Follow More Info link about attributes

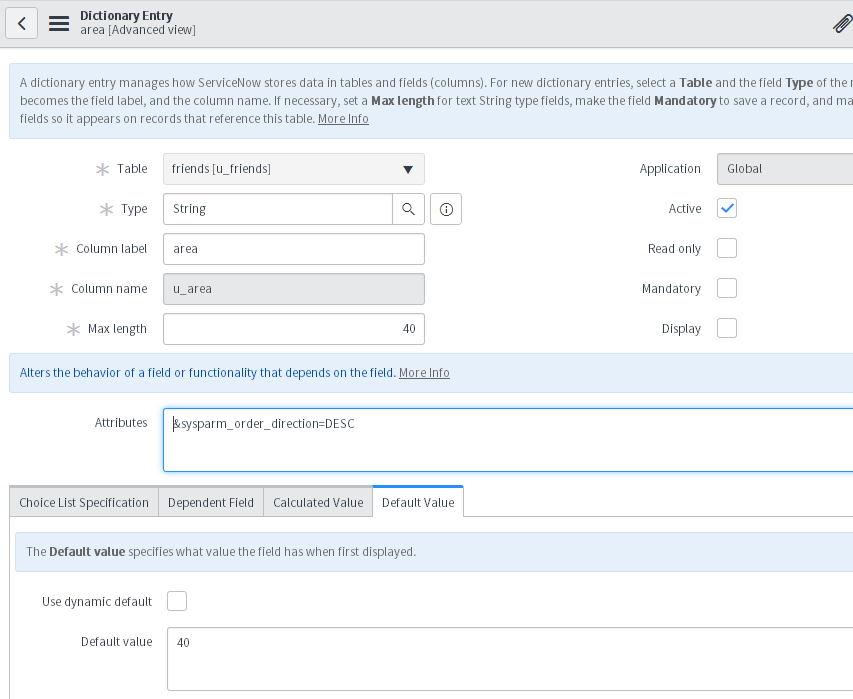pos(424,373)
